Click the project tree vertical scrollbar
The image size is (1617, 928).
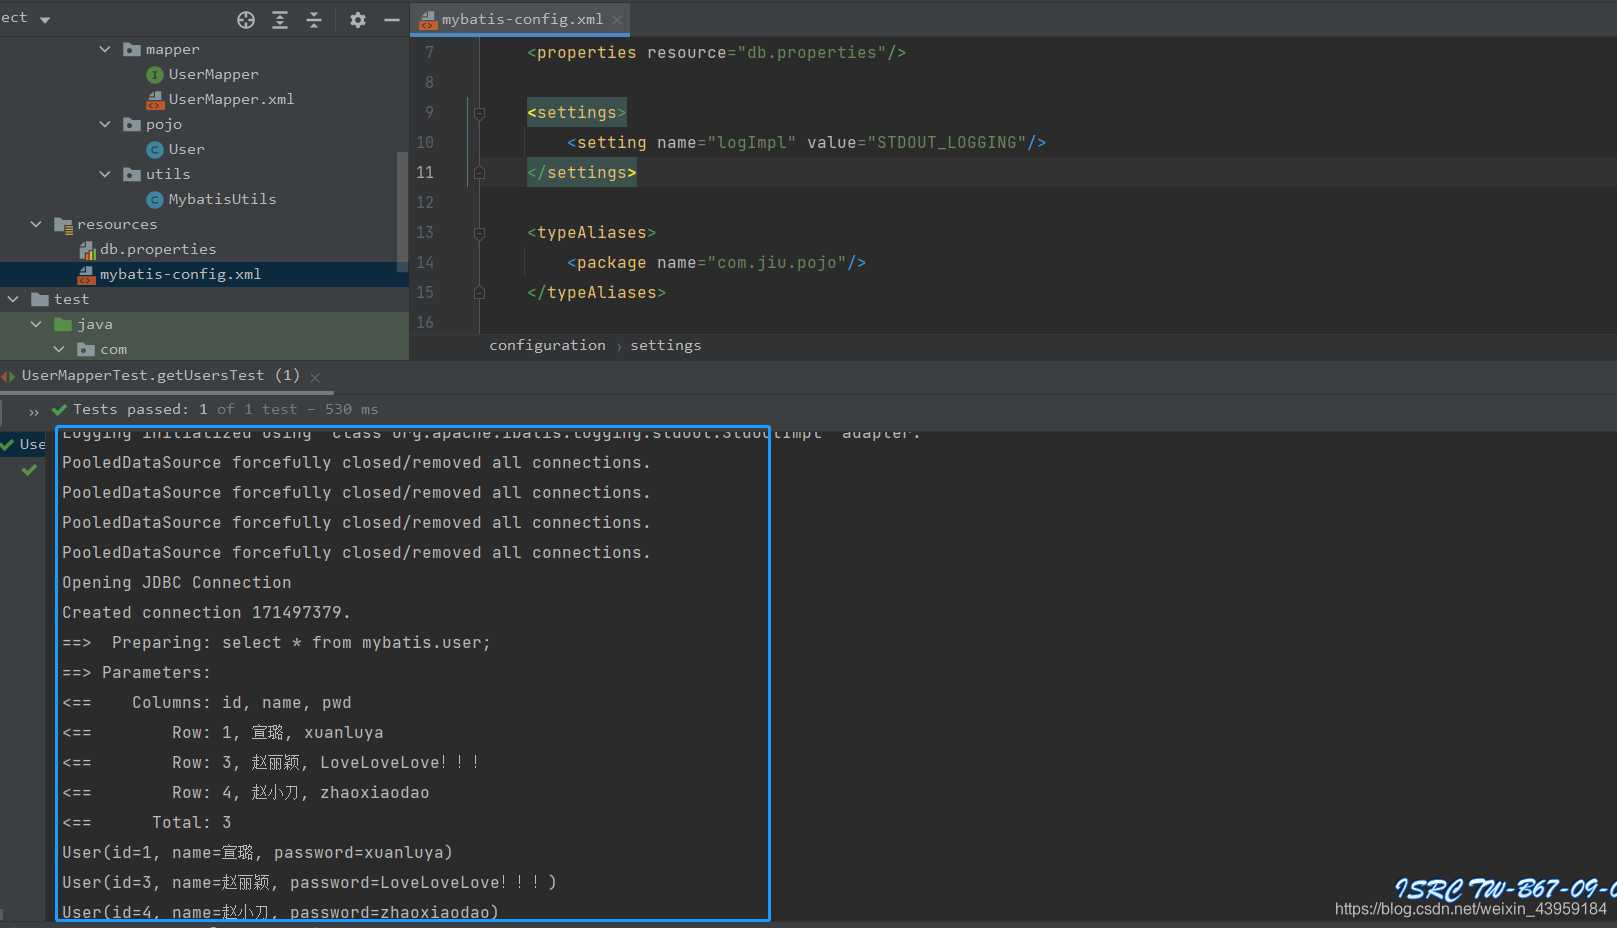click(x=402, y=210)
